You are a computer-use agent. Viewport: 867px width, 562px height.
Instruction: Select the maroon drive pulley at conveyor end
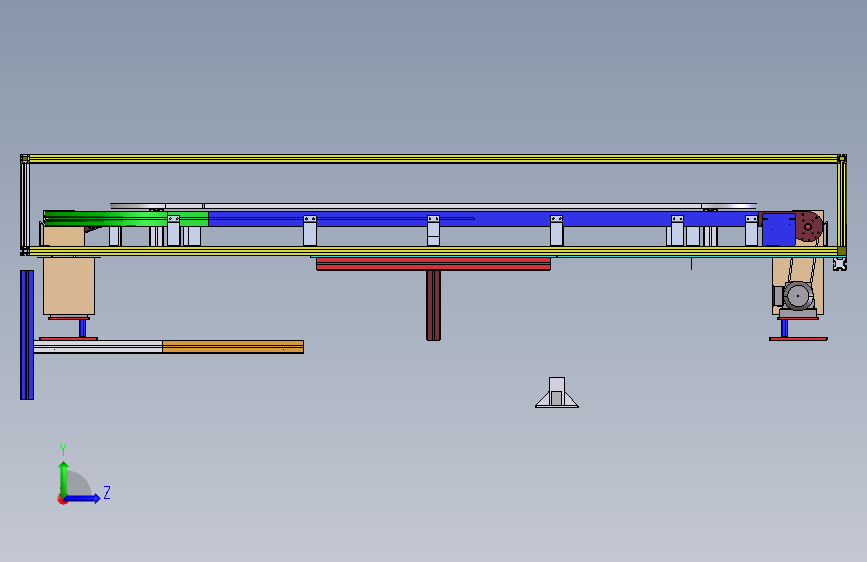pyautogui.click(x=808, y=226)
